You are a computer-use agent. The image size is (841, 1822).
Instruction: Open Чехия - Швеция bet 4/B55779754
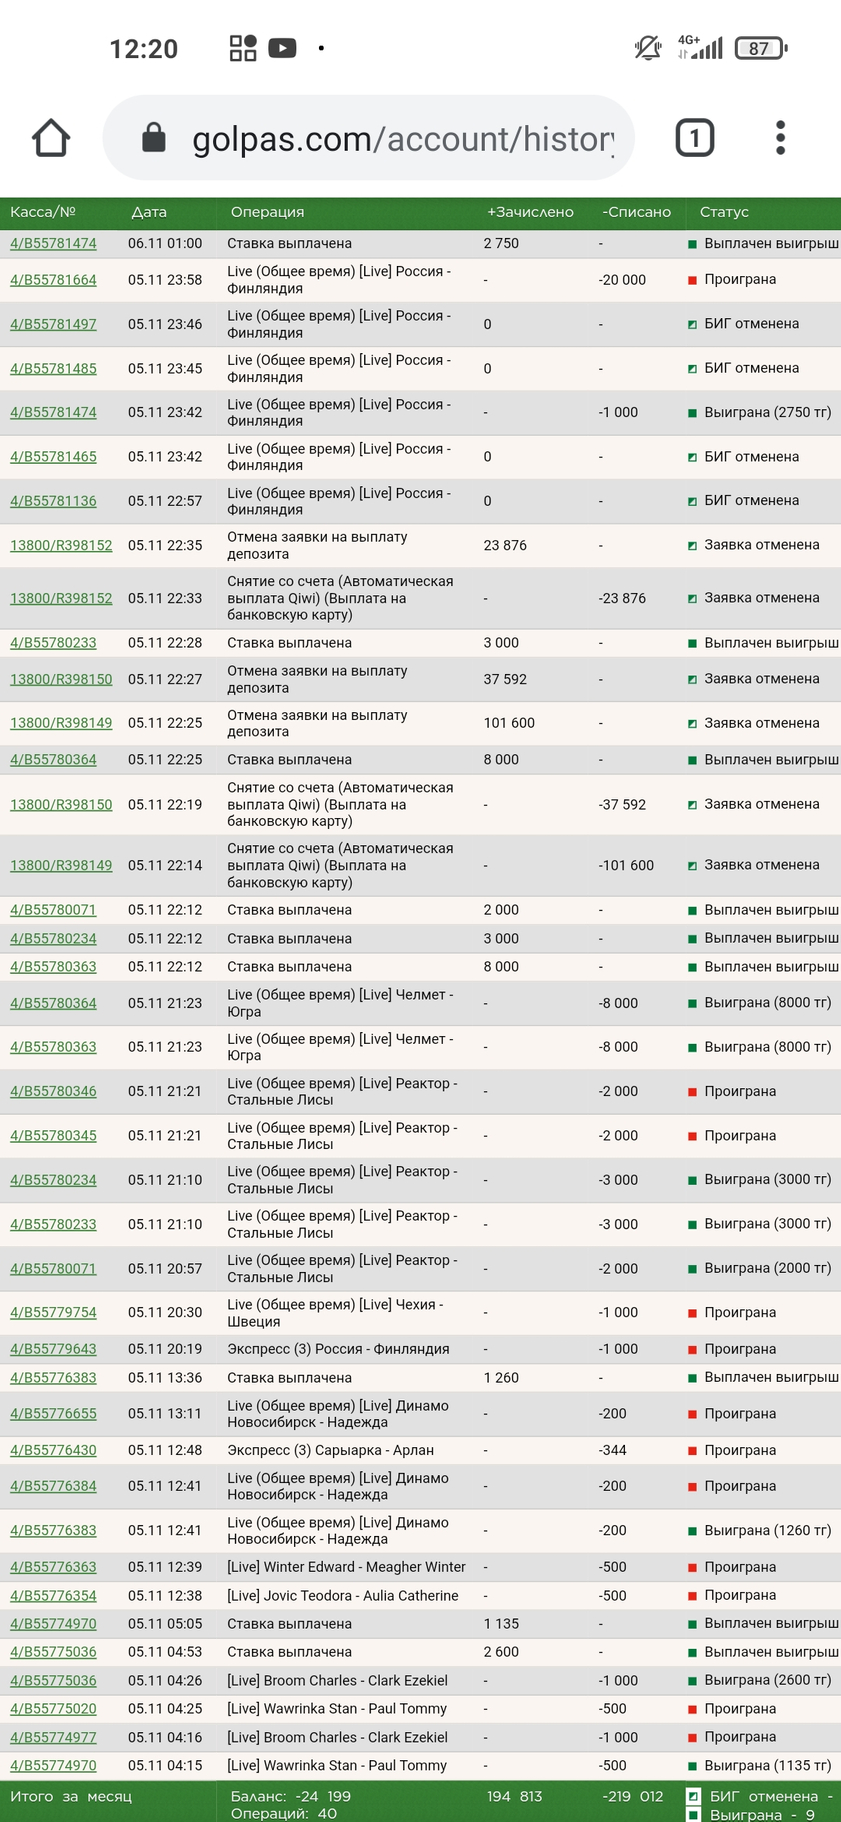pyautogui.click(x=53, y=1312)
